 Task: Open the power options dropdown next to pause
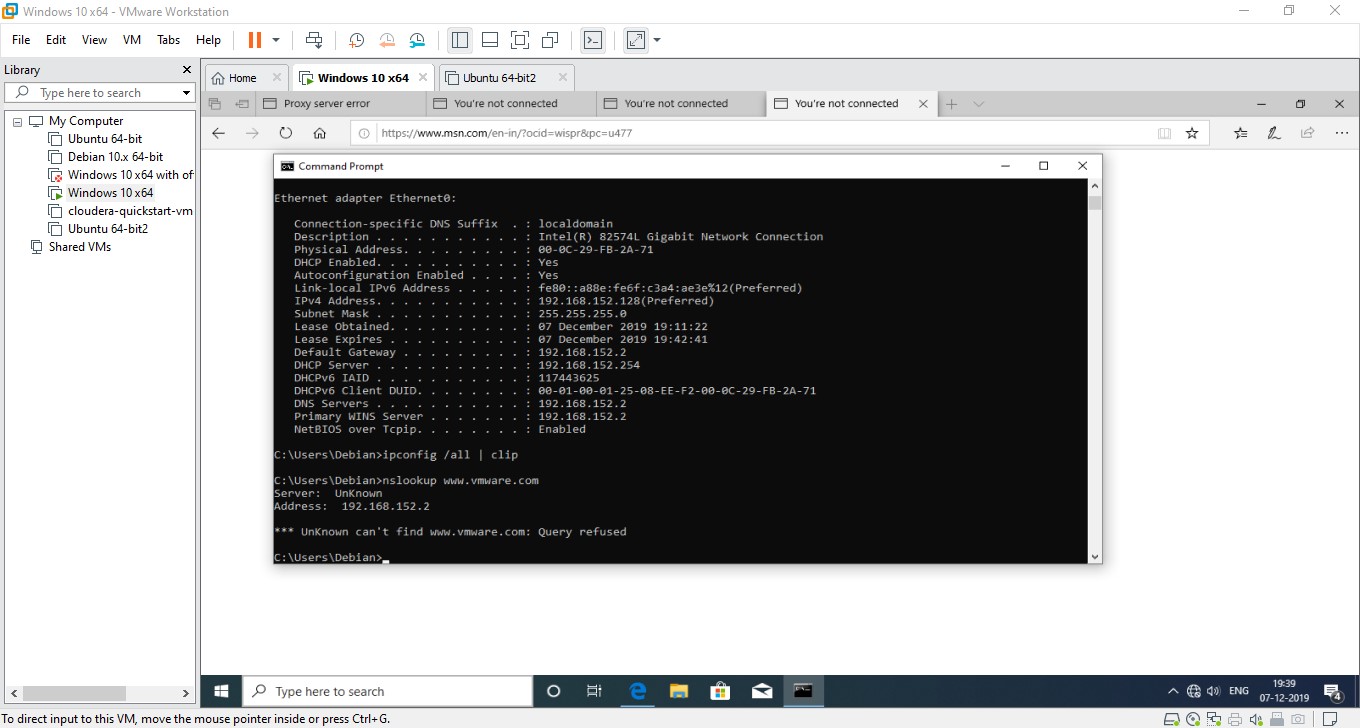click(276, 40)
